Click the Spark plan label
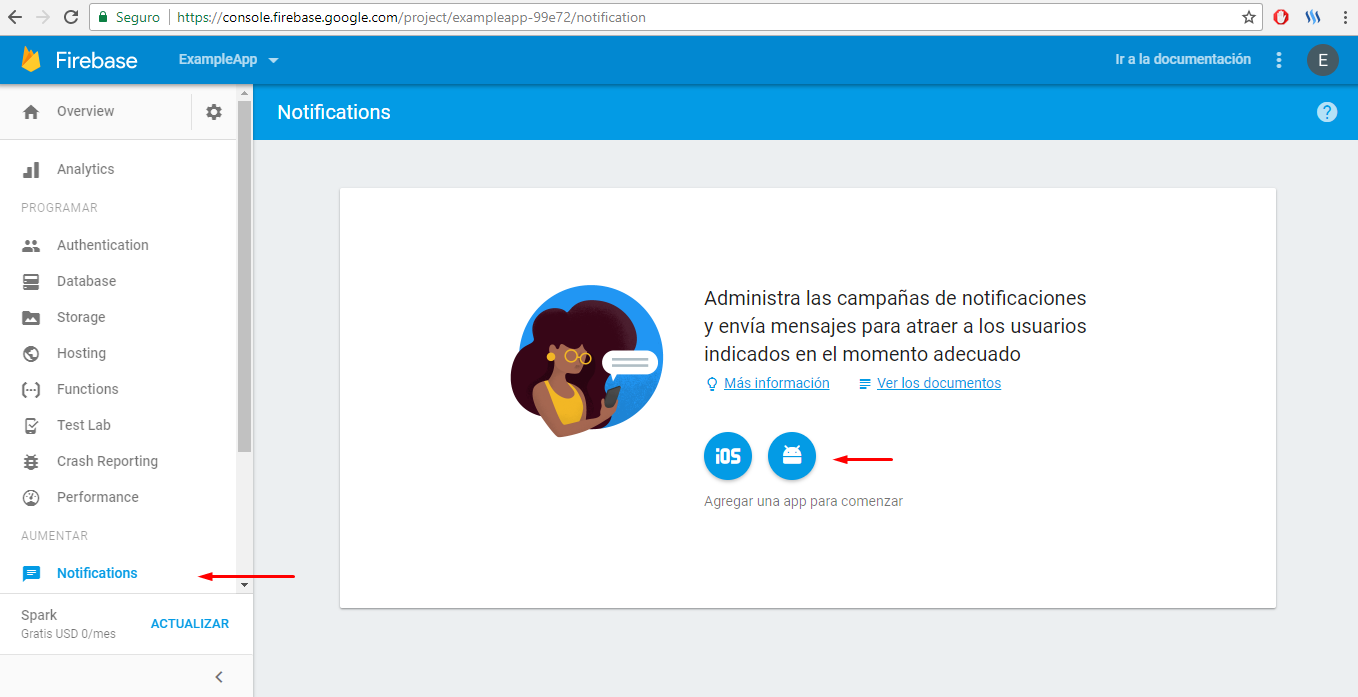Screen dimensions: 1358x697 pos(39,616)
